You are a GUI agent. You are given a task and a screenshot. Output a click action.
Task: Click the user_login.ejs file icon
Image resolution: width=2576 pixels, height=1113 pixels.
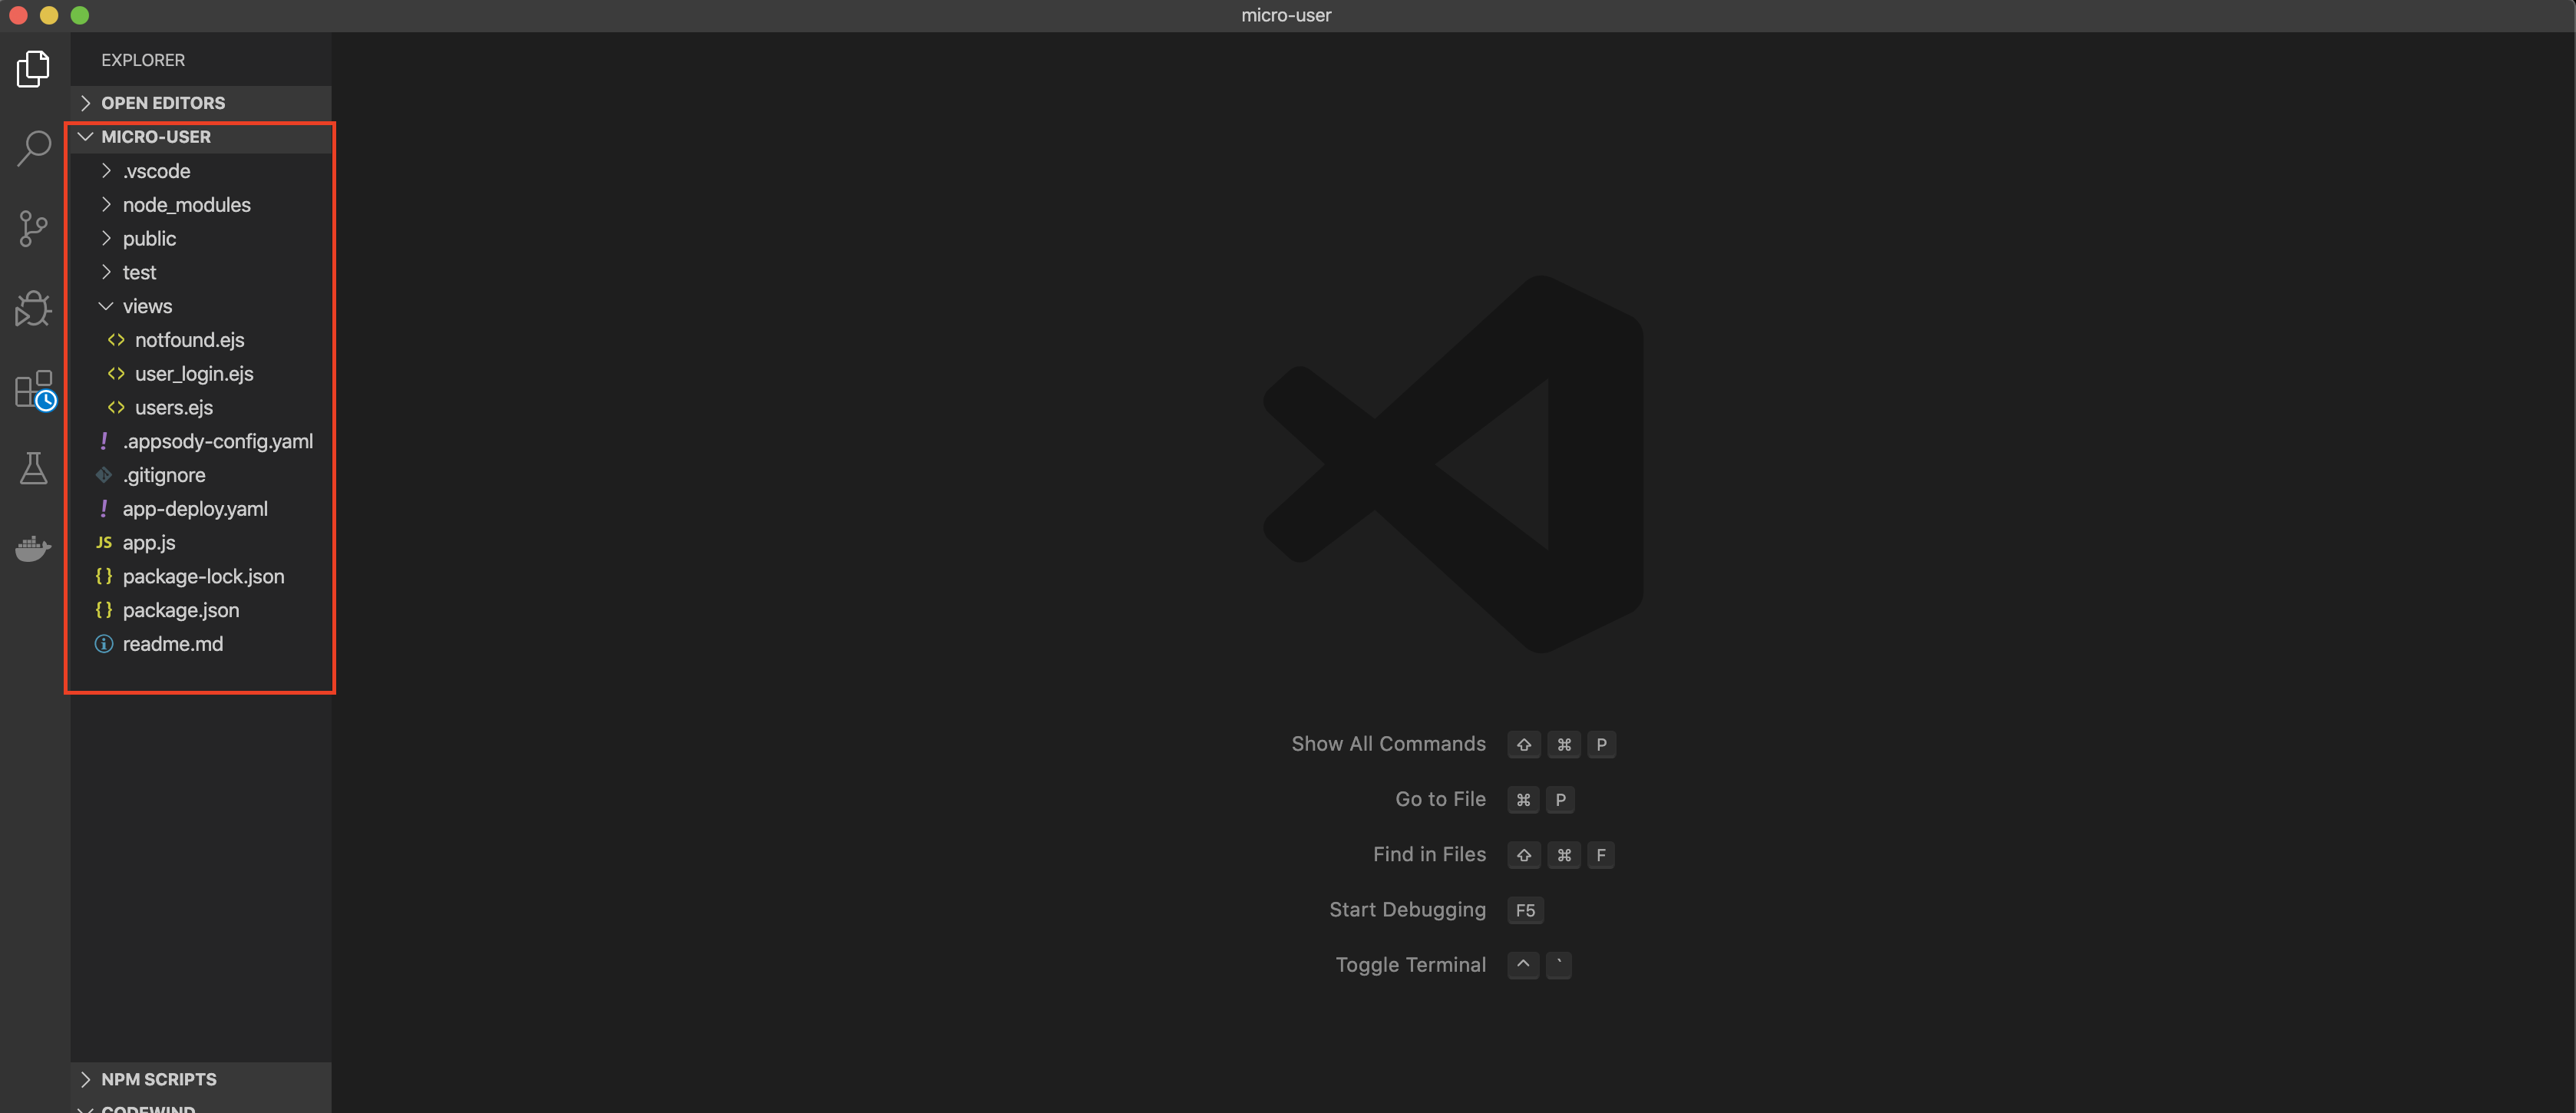coord(116,374)
